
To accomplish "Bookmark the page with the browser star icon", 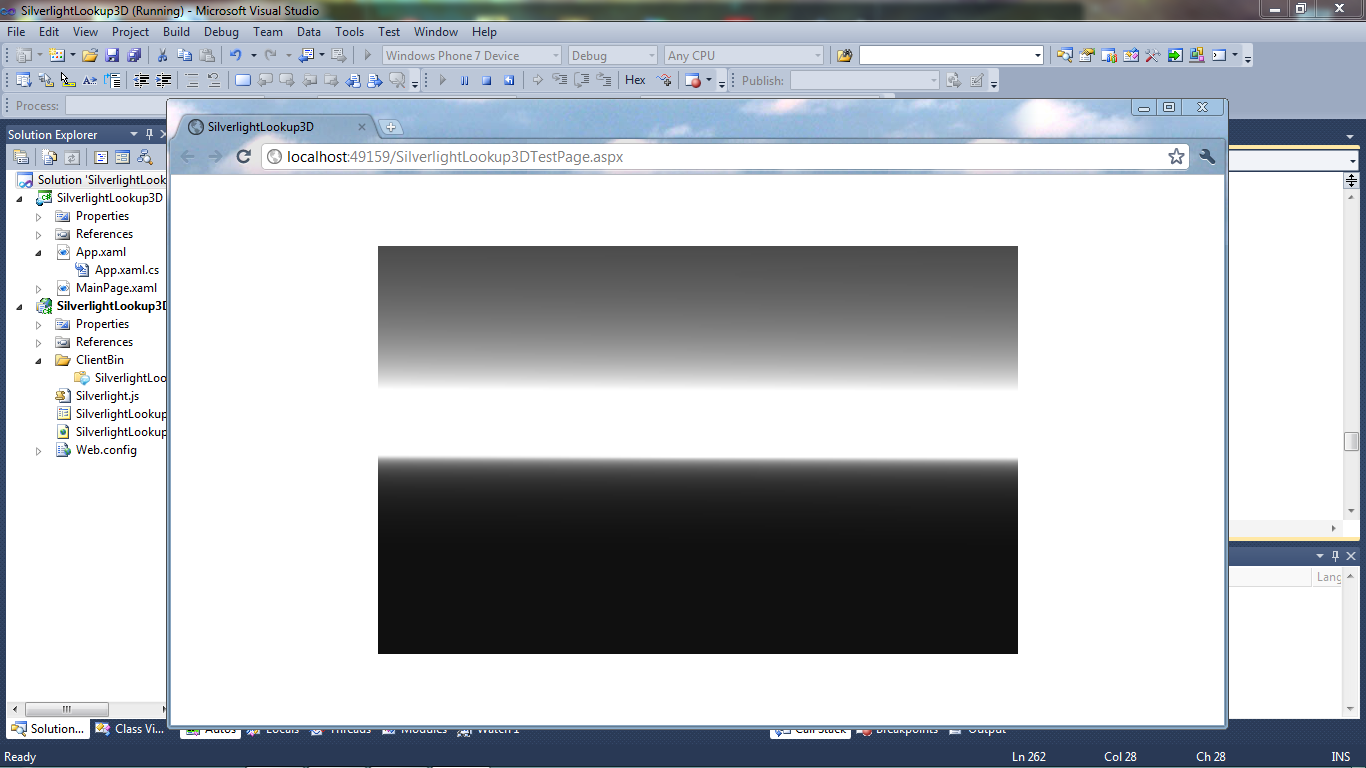I will point(1176,157).
